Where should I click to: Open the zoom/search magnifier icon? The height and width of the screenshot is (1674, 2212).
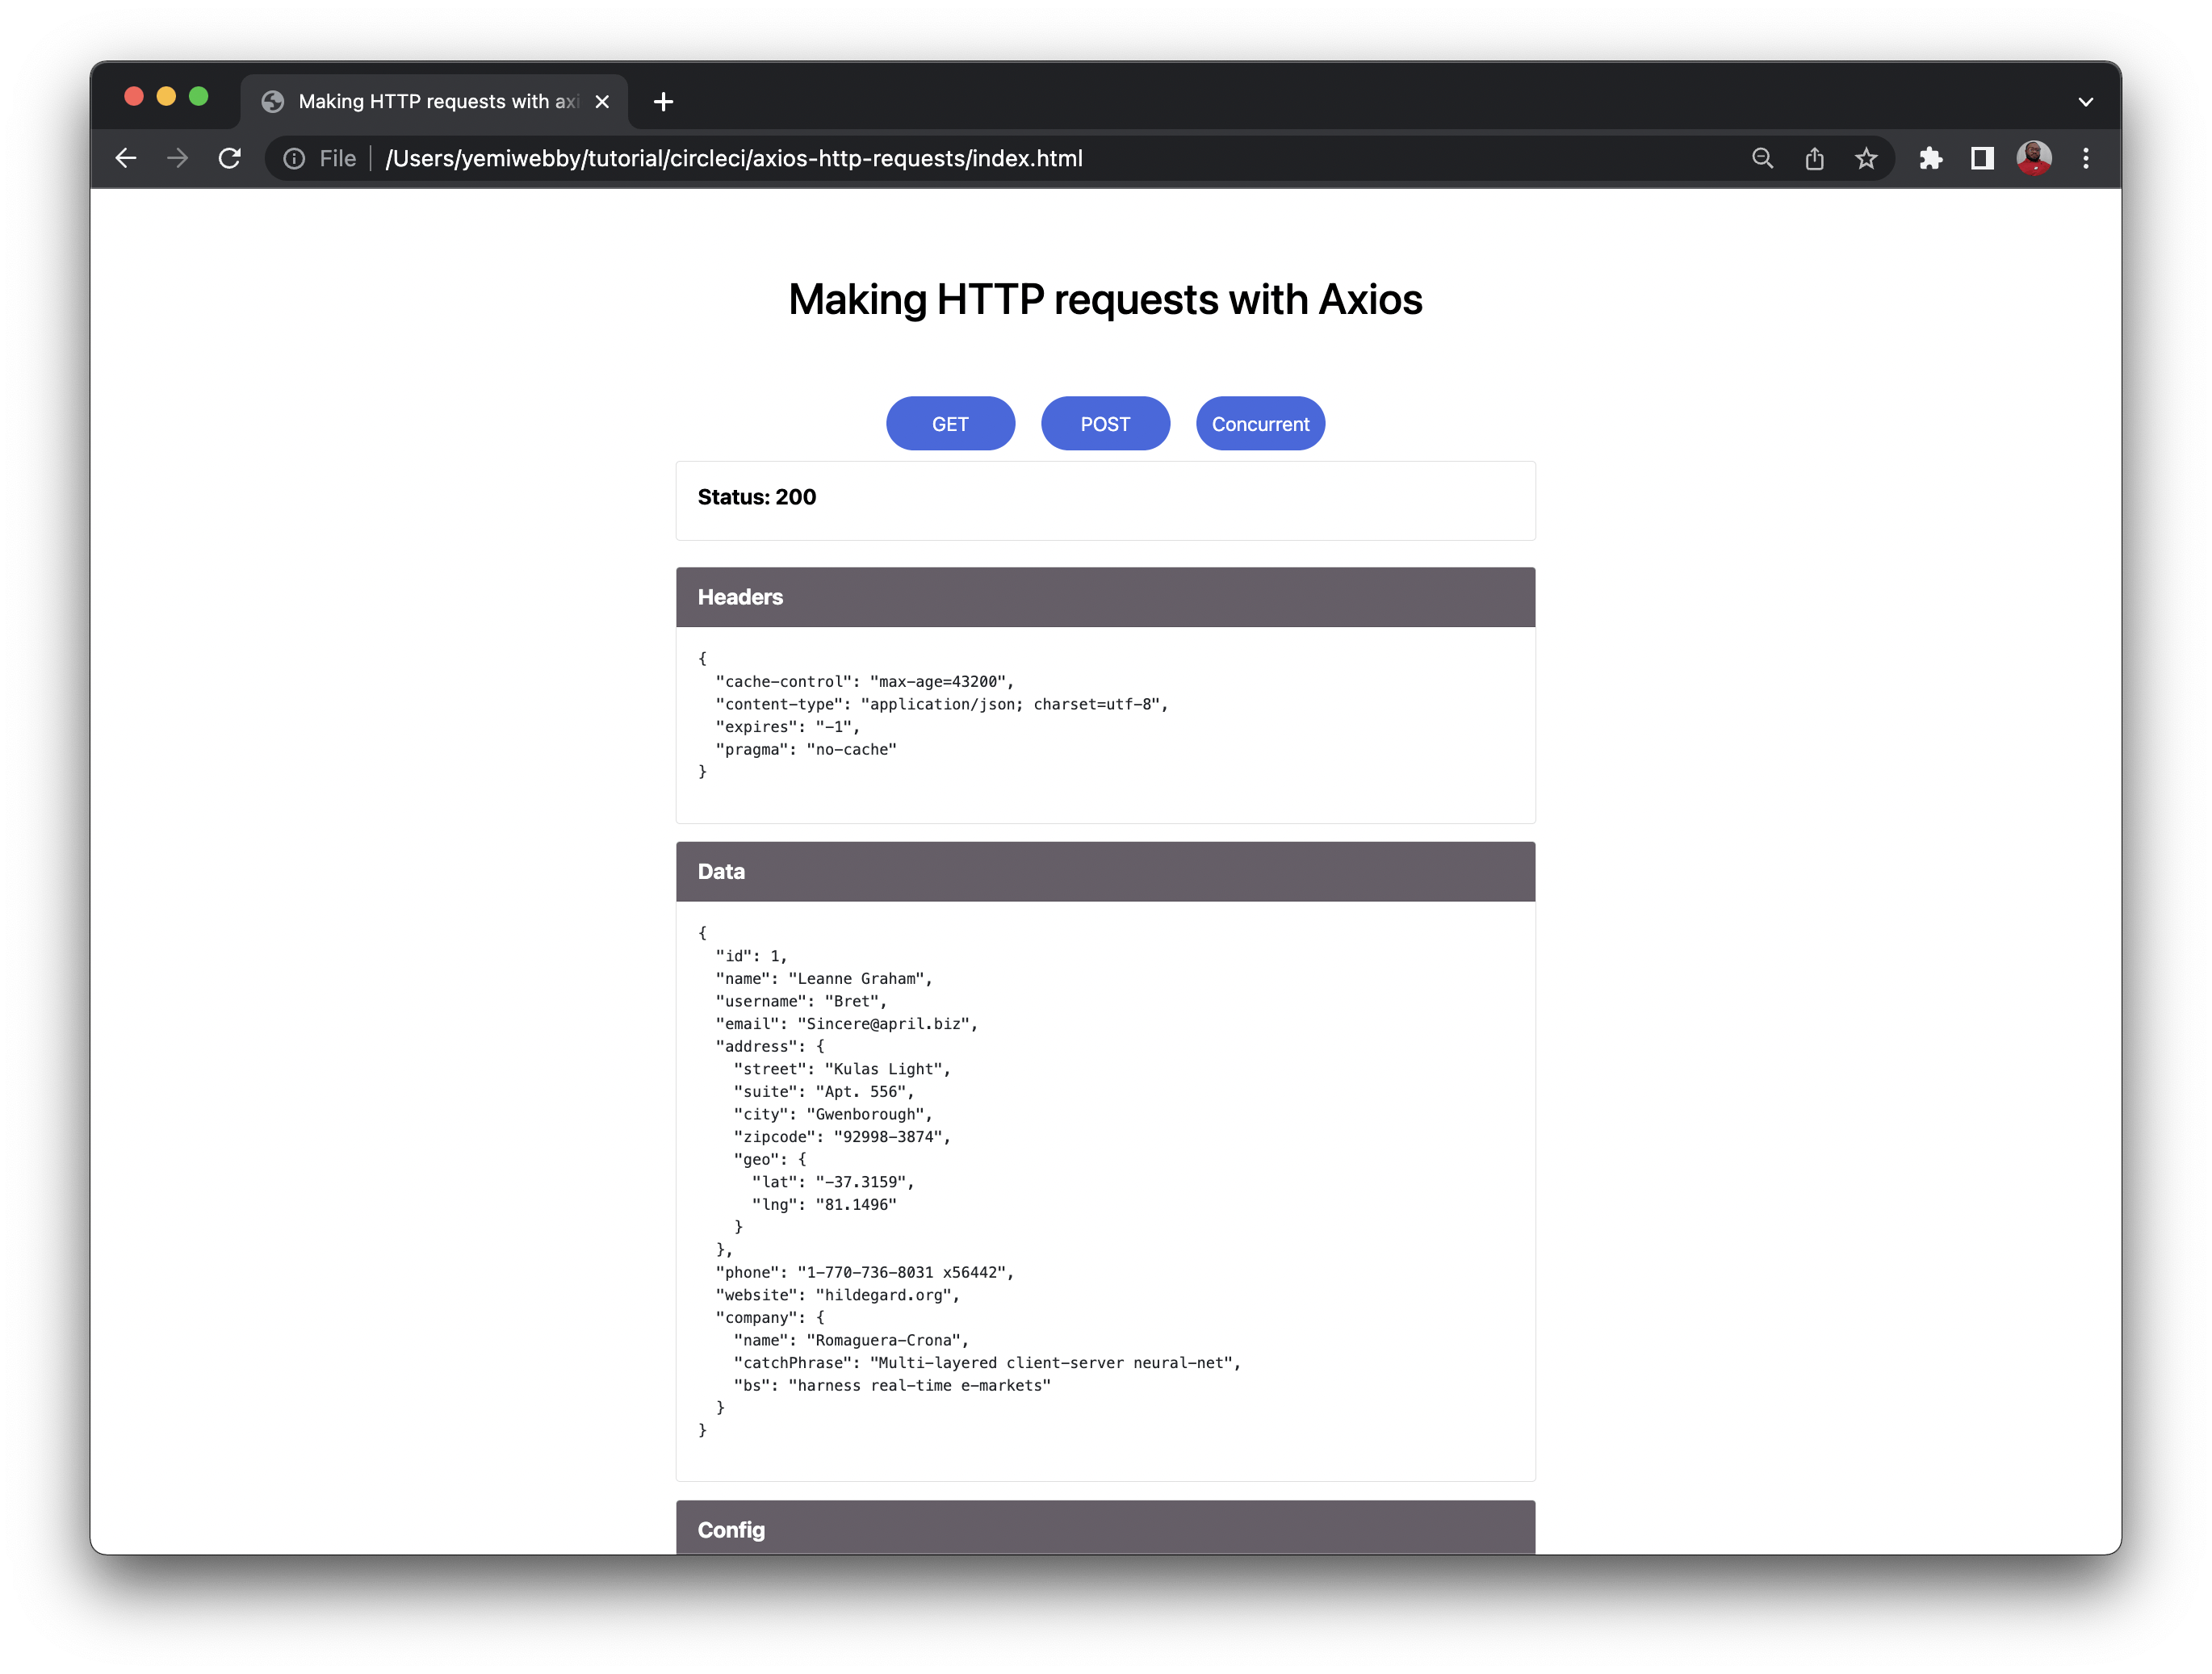[1763, 158]
